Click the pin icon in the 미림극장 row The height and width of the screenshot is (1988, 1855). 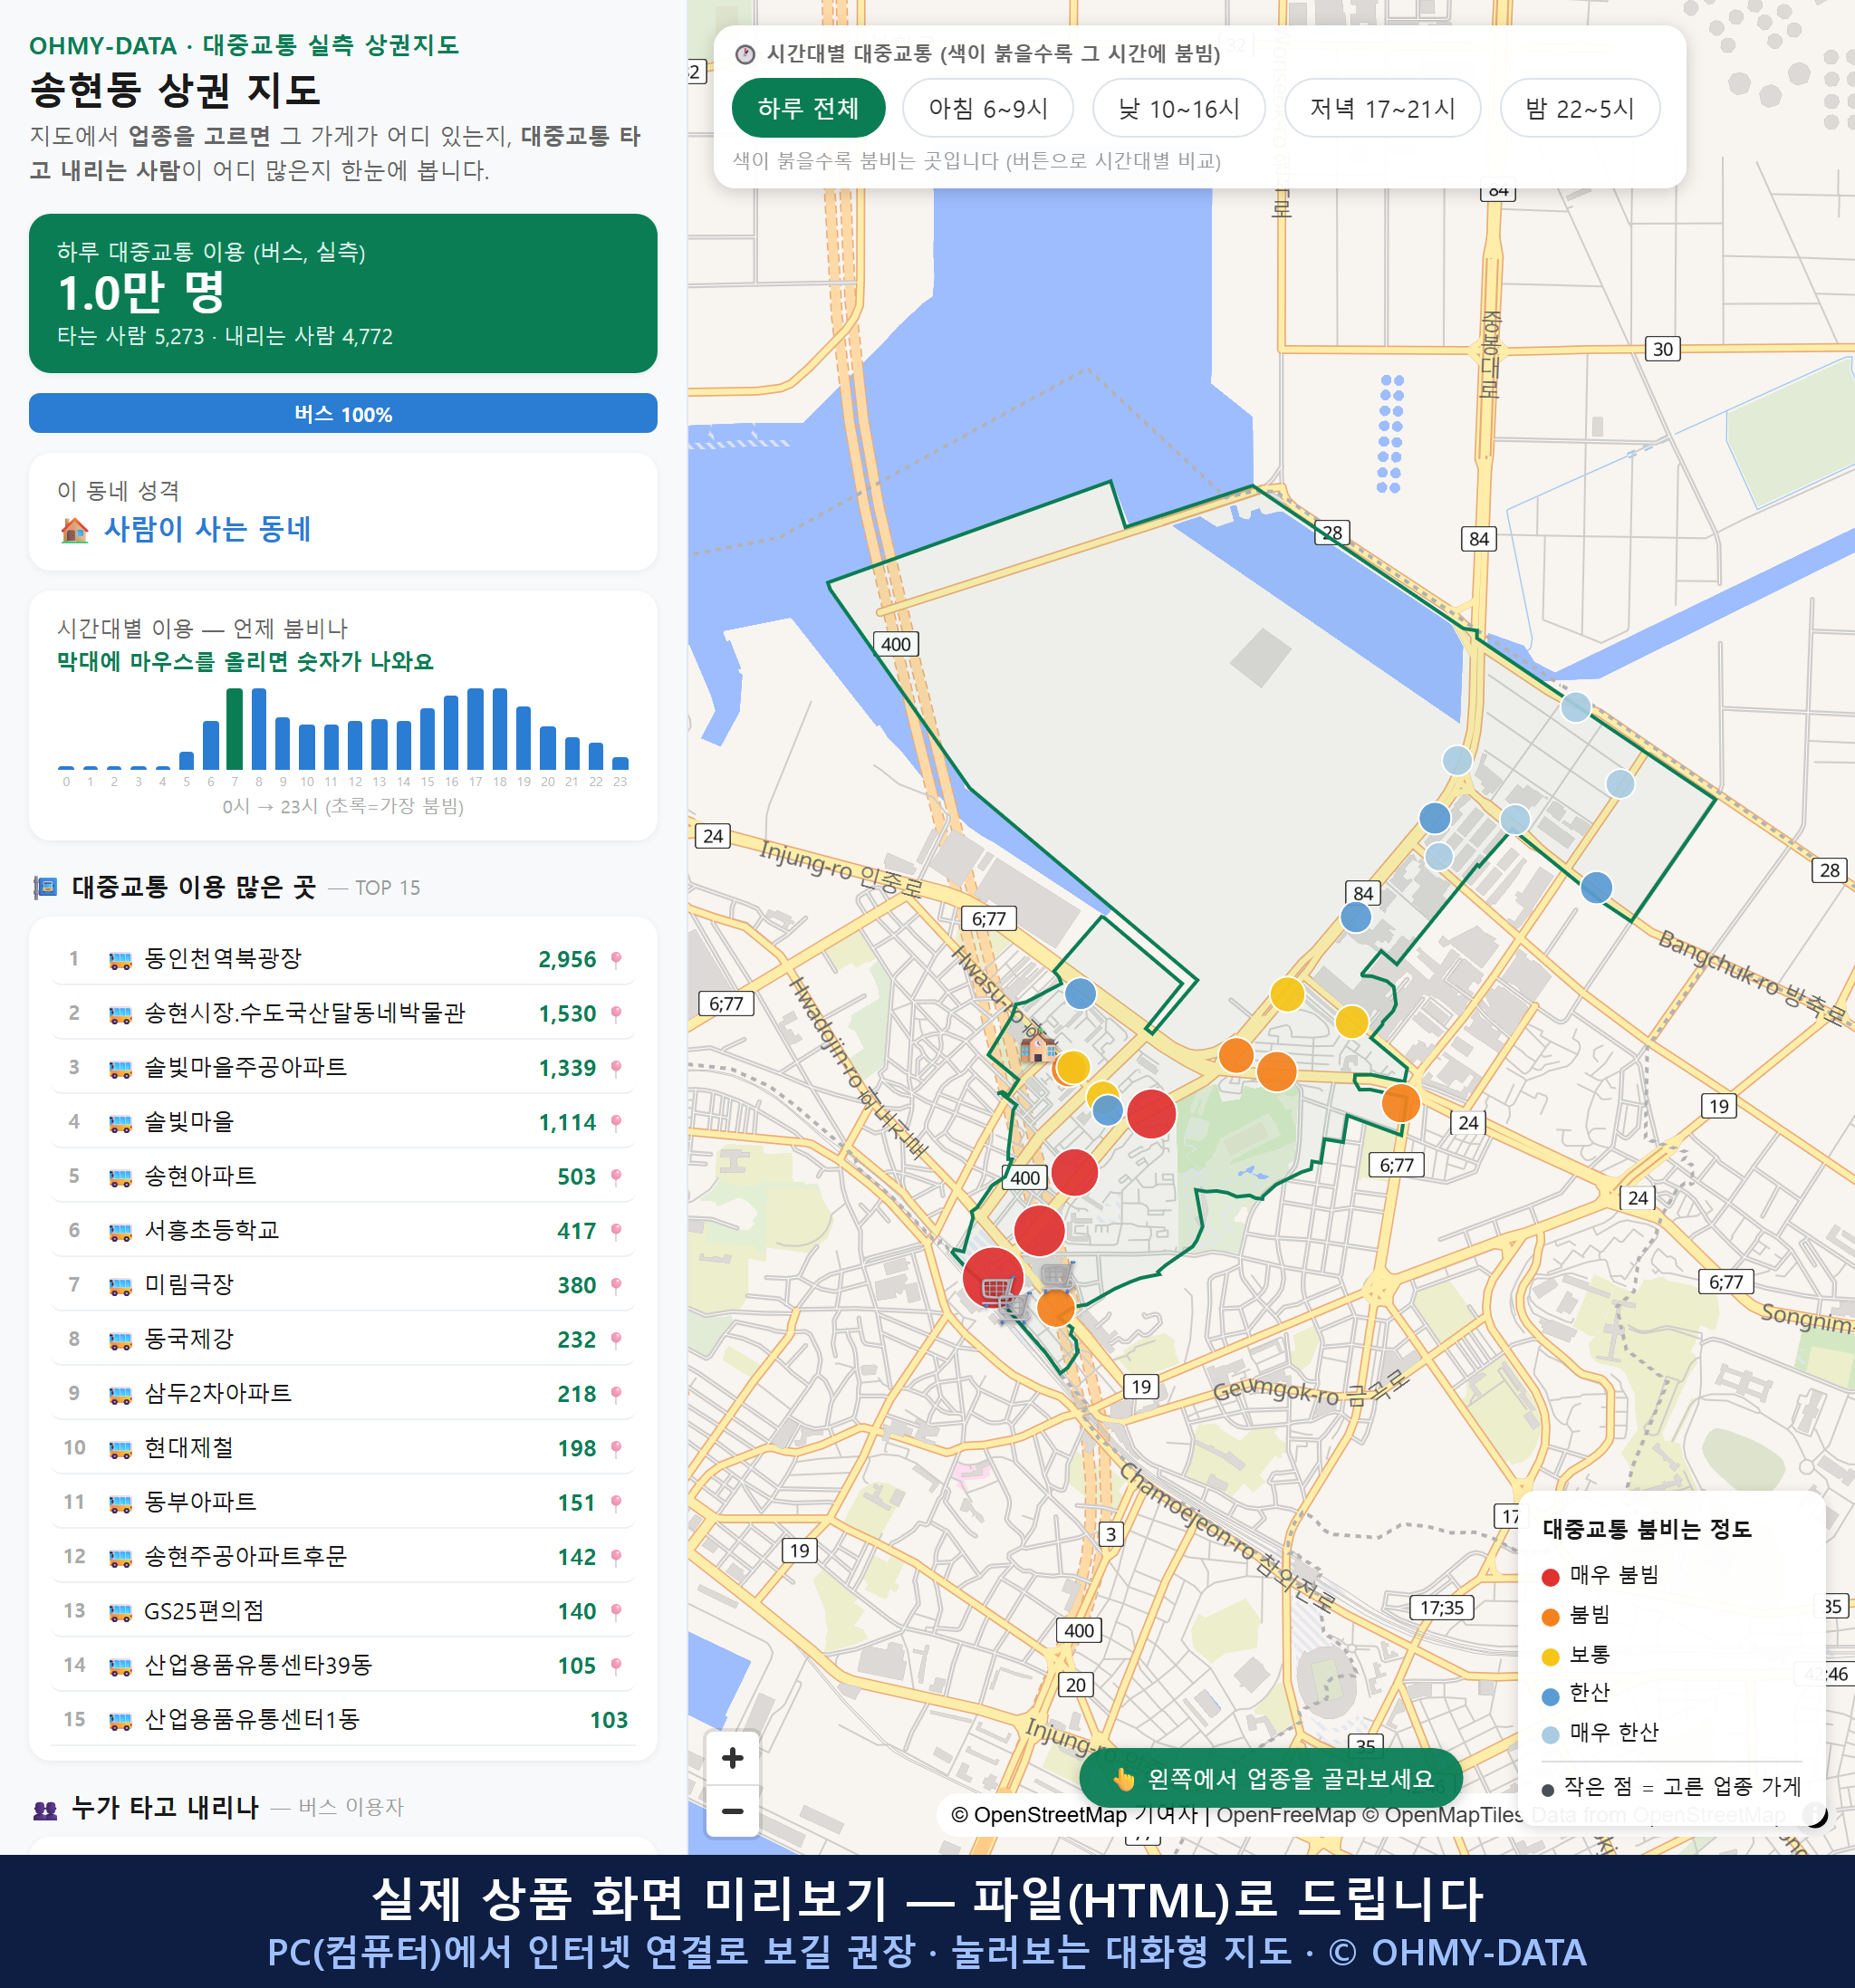click(x=616, y=1285)
